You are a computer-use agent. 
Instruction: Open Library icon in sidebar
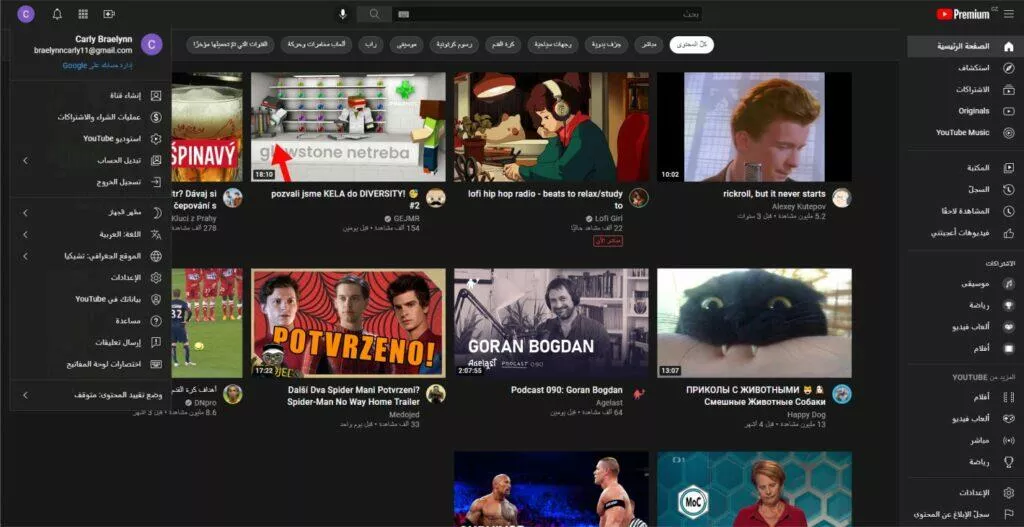[1009, 168]
